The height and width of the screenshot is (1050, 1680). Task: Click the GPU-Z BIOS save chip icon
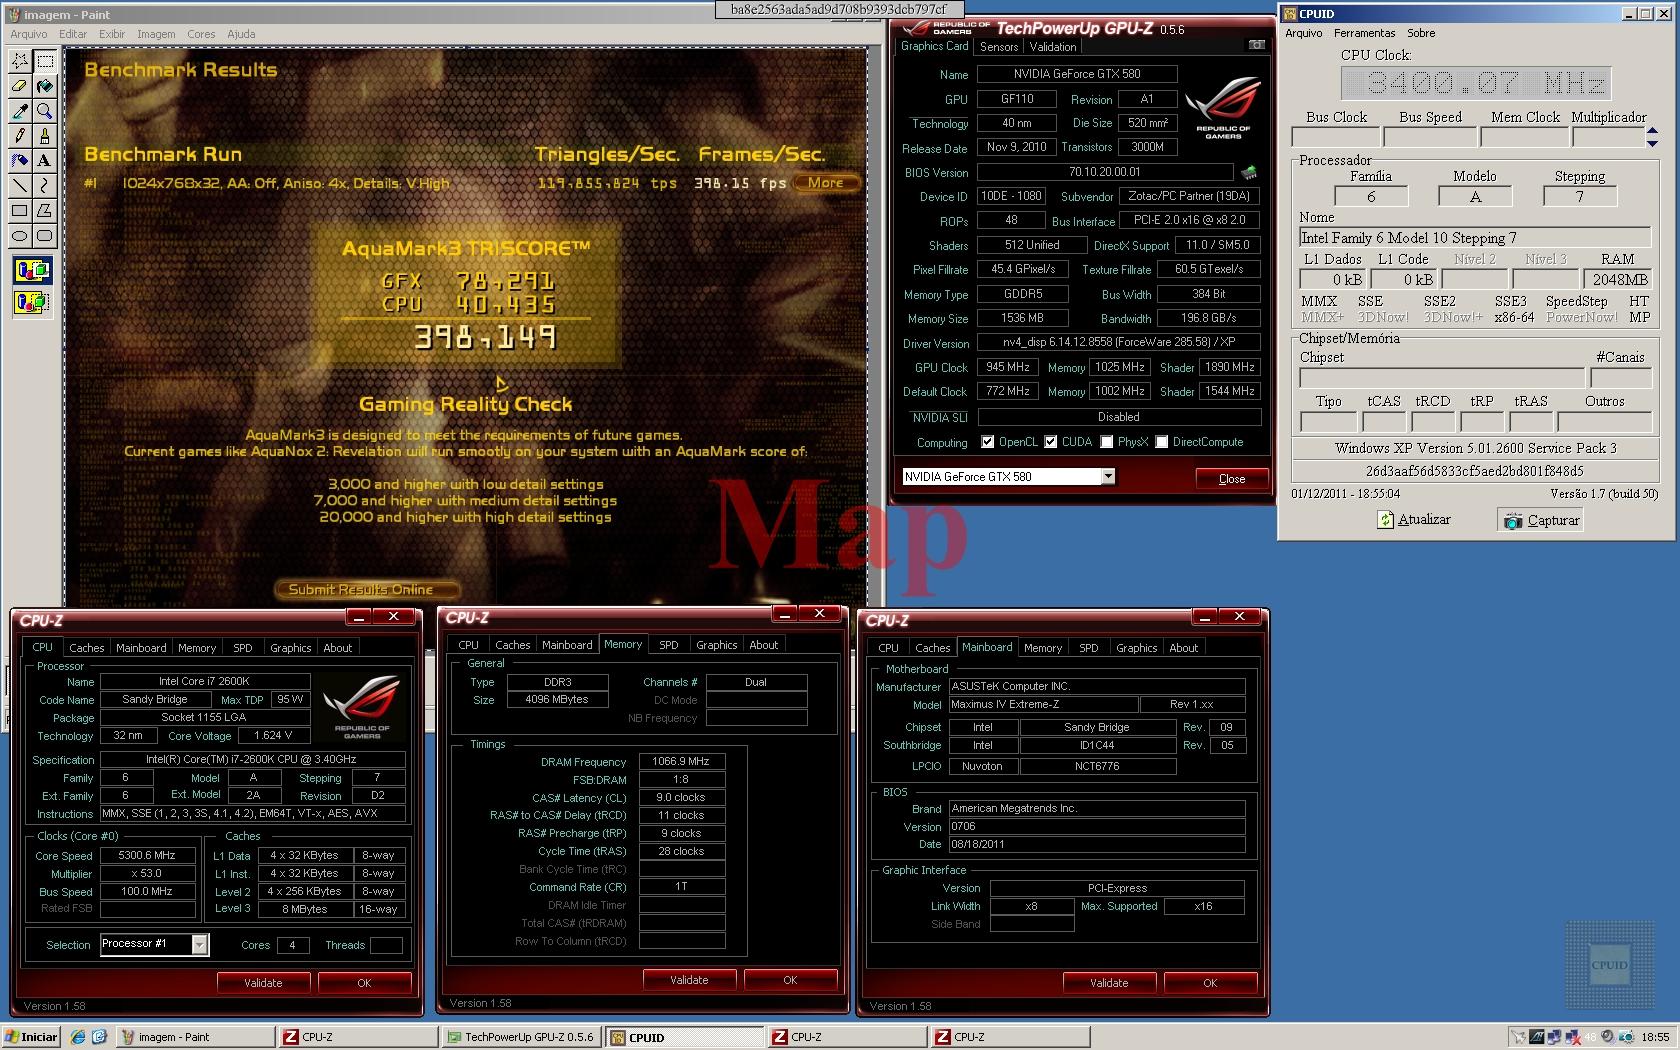pyautogui.click(x=1249, y=172)
